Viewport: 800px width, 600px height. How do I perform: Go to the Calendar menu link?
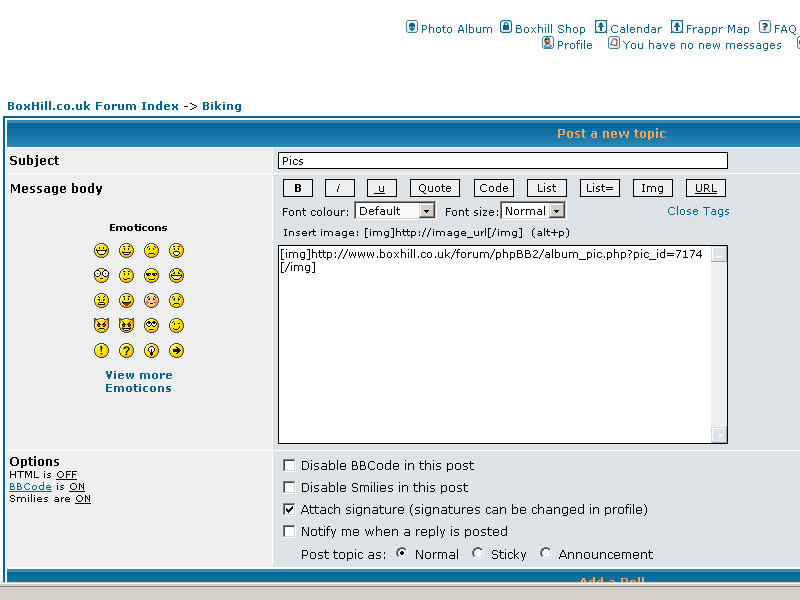tap(635, 29)
